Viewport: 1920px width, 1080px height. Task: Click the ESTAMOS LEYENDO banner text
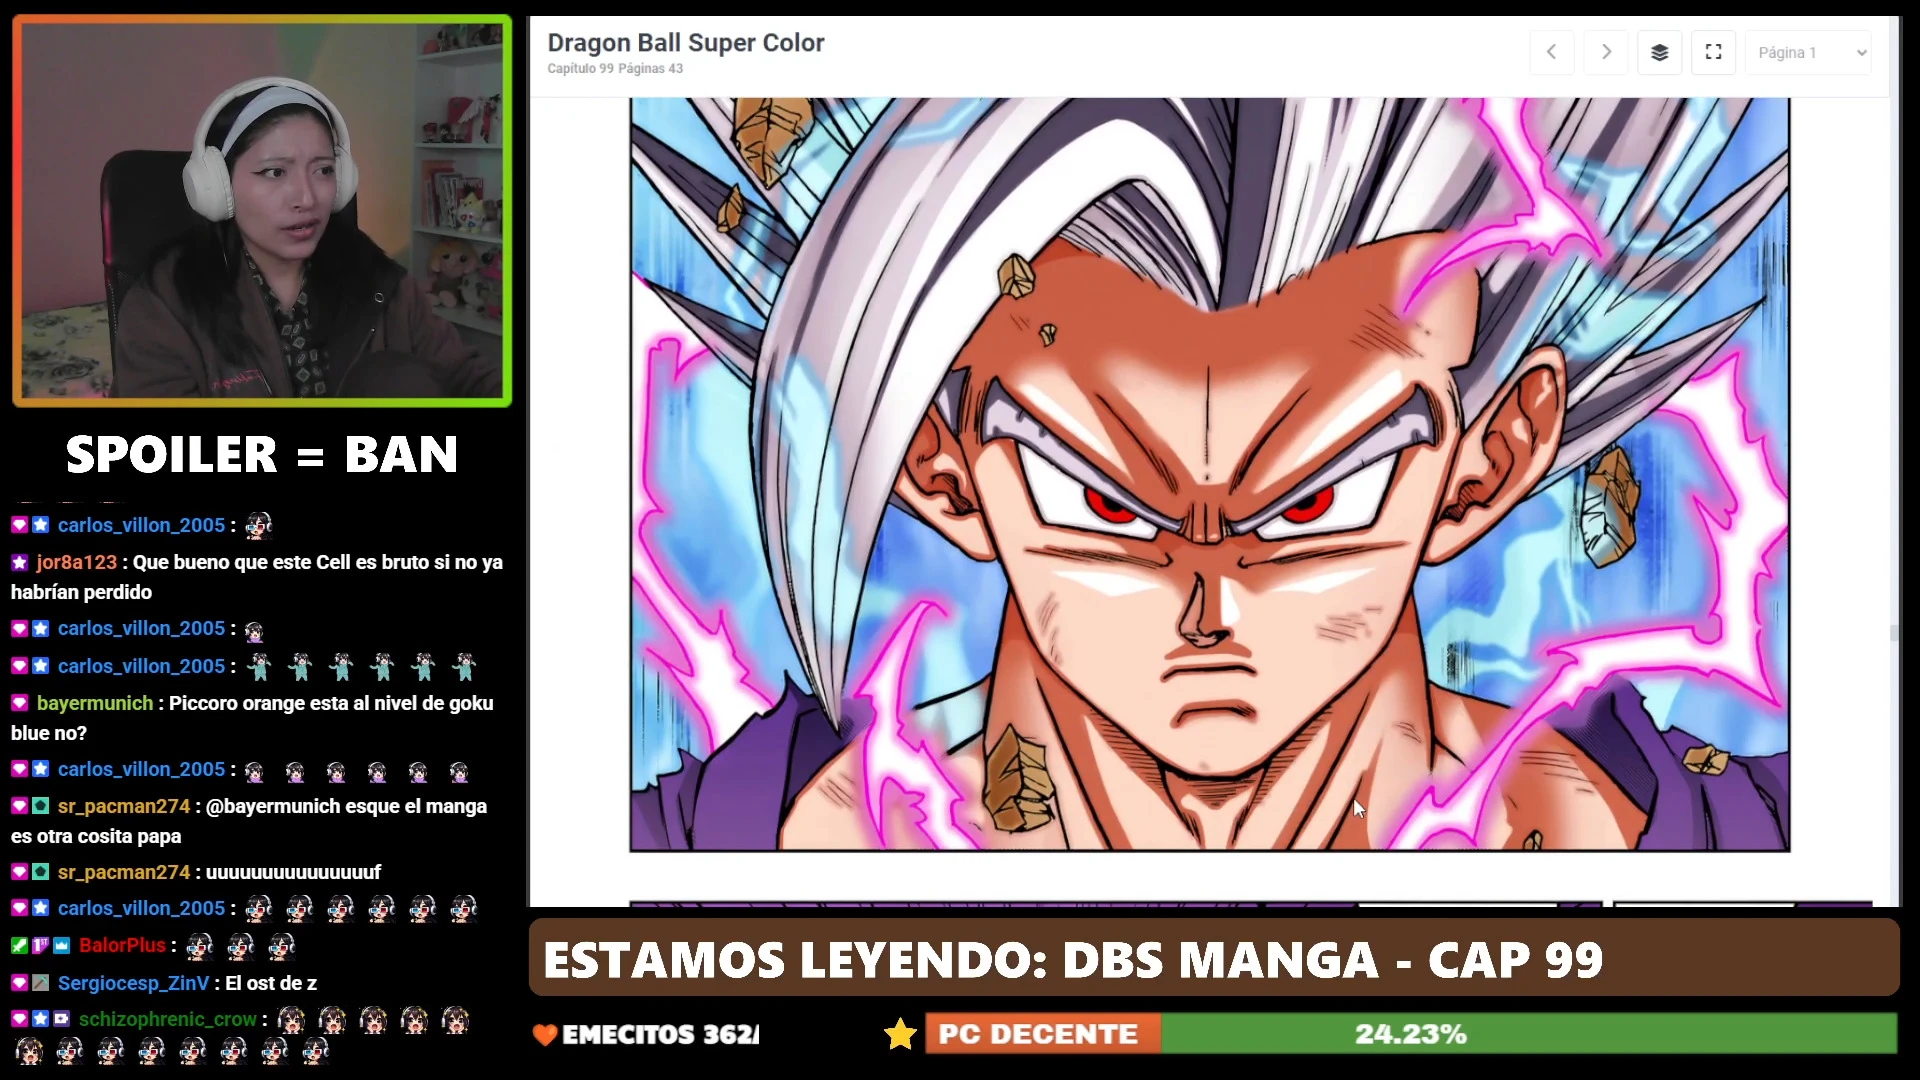pos(1073,960)
